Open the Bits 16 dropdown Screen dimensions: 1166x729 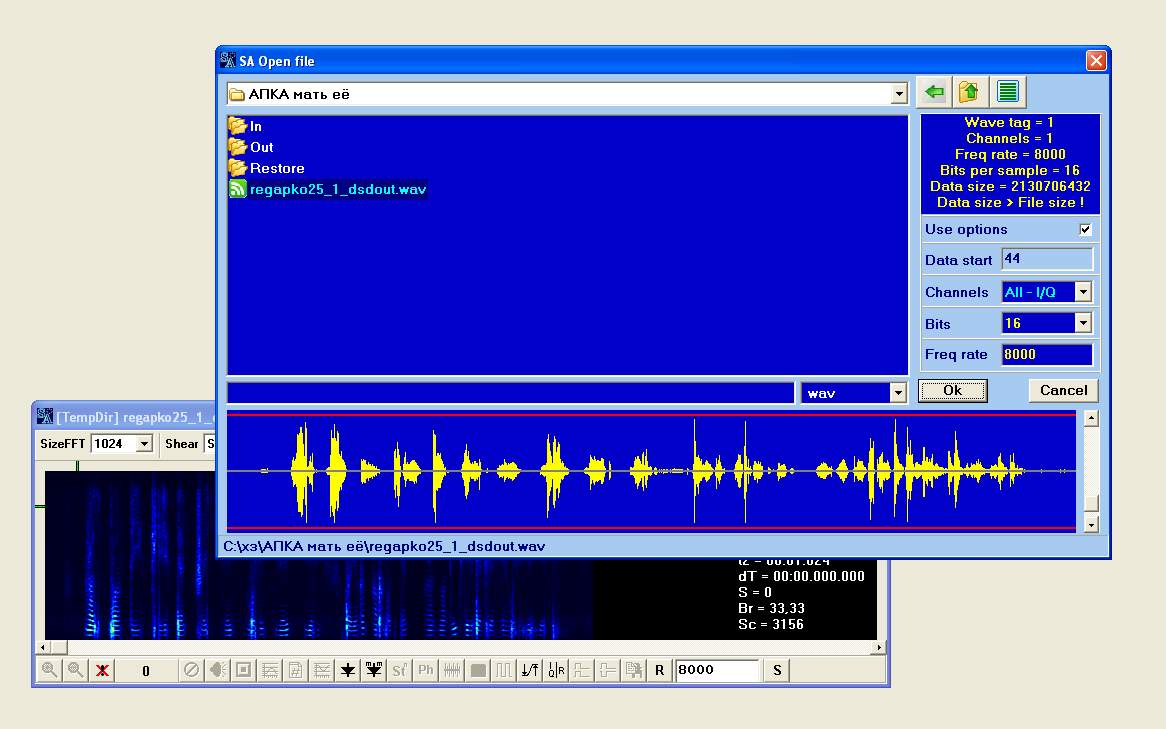[x=1083, y=323]
